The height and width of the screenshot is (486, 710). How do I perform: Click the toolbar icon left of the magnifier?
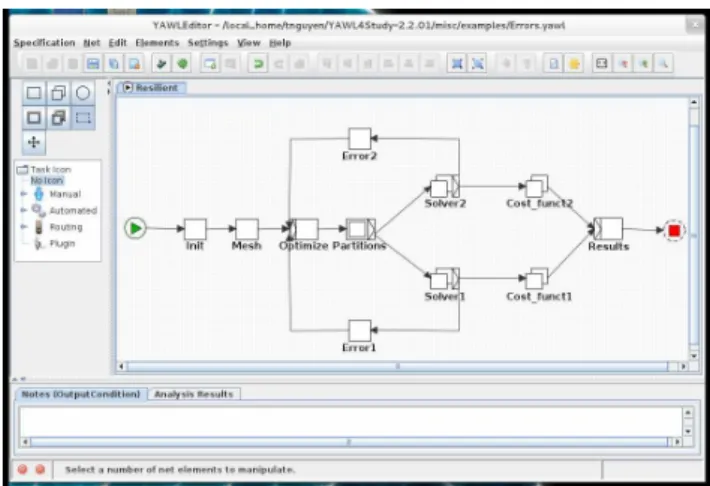pos(643,63)
